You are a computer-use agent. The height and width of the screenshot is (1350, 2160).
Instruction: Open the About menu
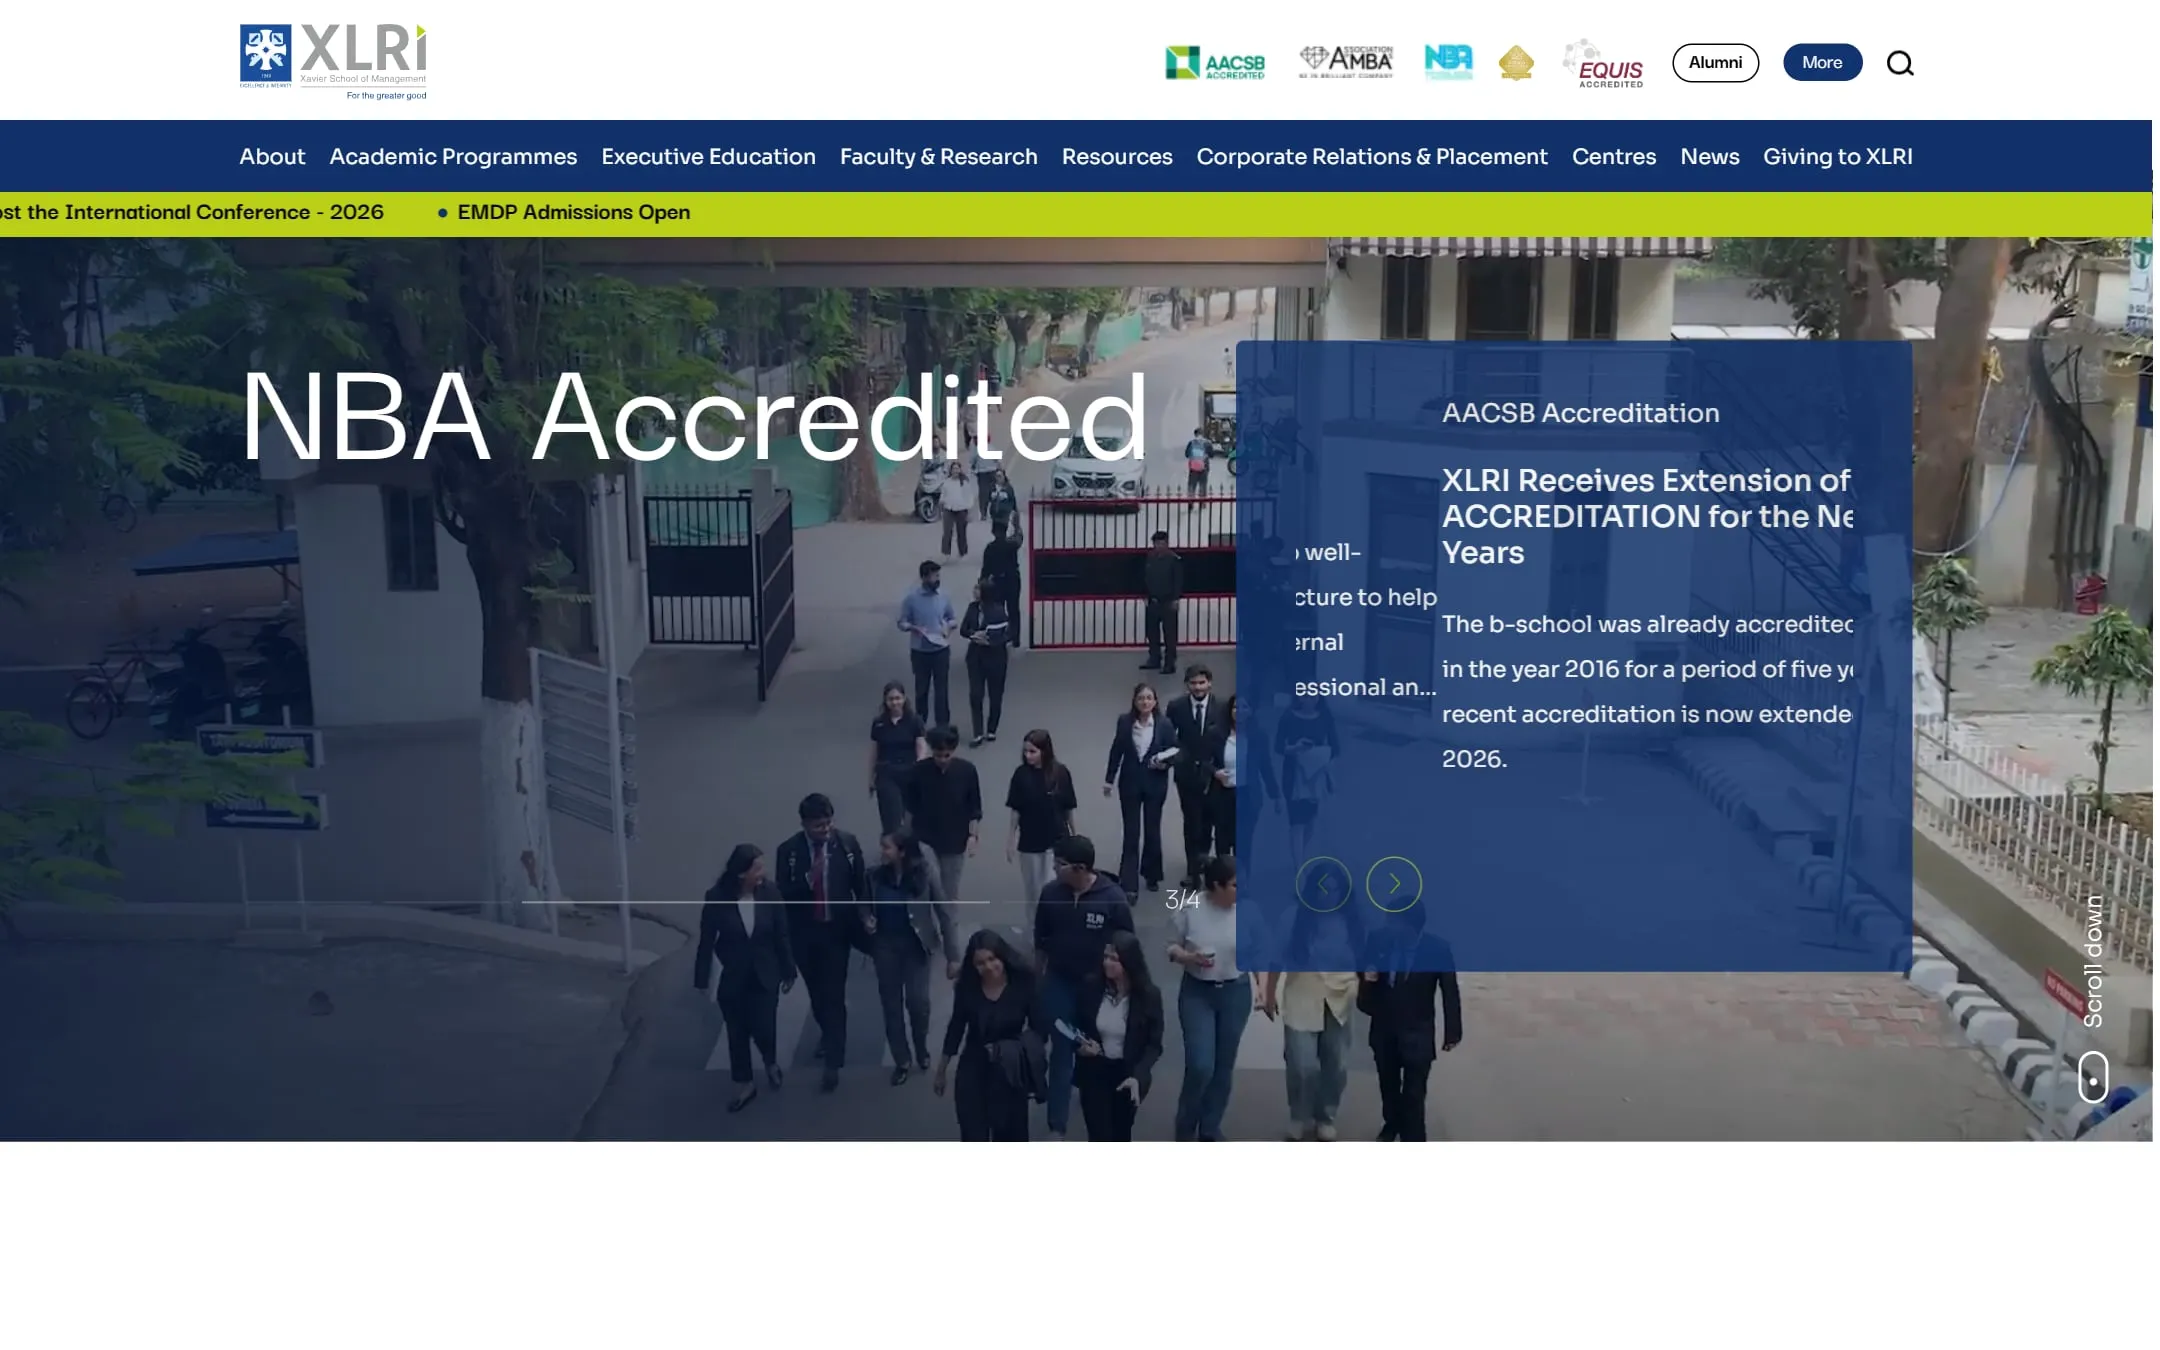click(272, 157)
